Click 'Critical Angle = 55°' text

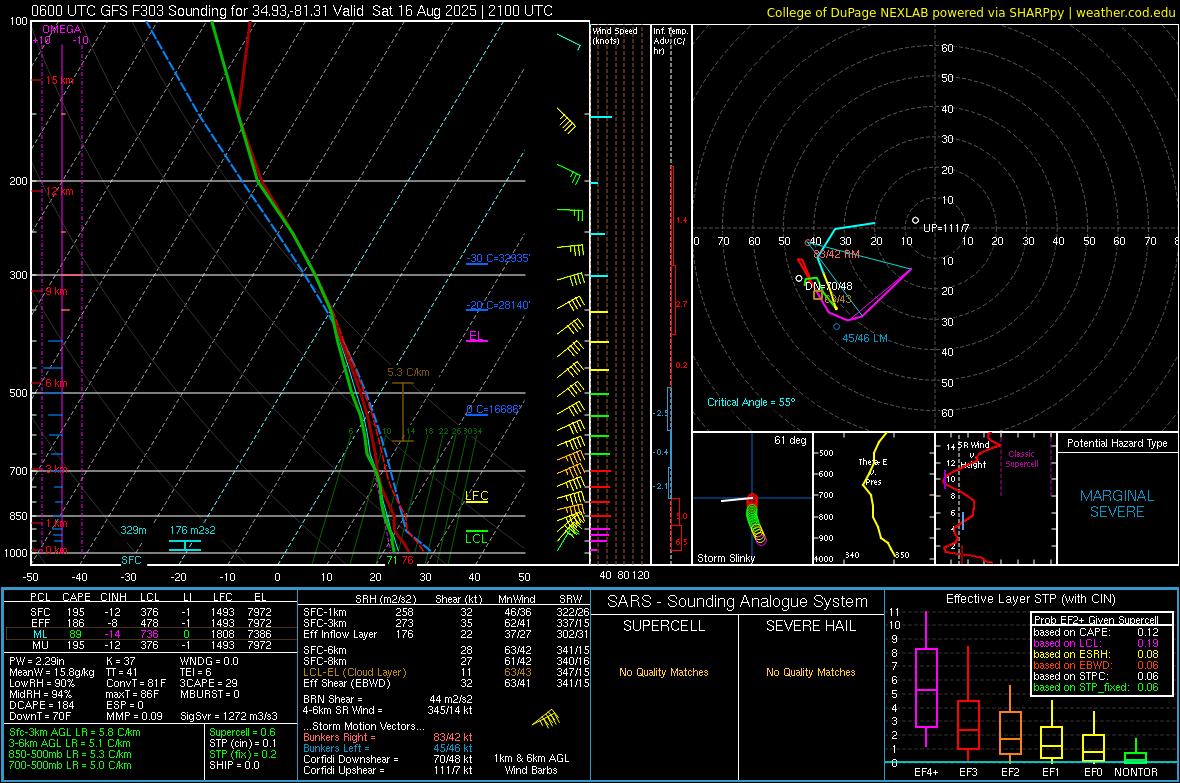[x=750, y=402]
